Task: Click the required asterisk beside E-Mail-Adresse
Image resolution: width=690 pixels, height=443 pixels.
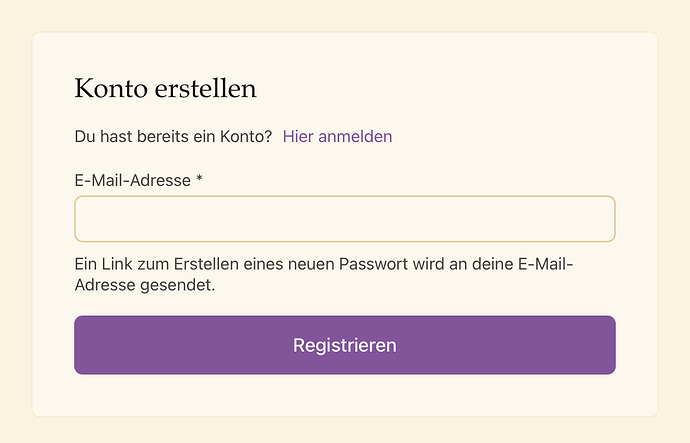Action: pyautogui.click(x=199, y=180)
